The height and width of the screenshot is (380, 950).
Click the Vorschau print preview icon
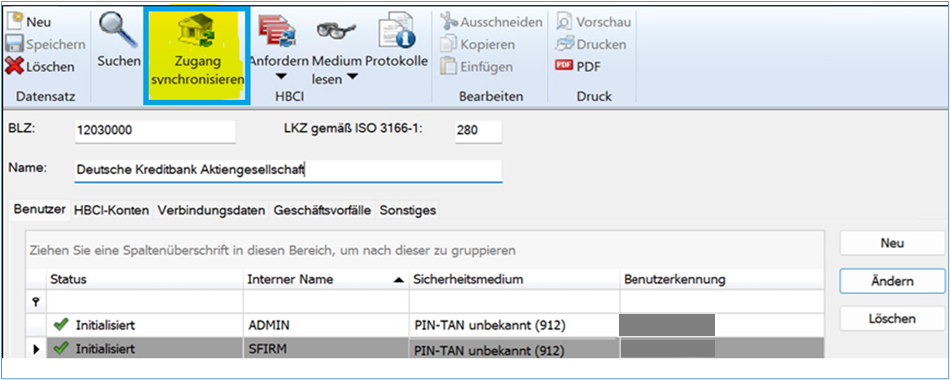[x=565, y=22]
